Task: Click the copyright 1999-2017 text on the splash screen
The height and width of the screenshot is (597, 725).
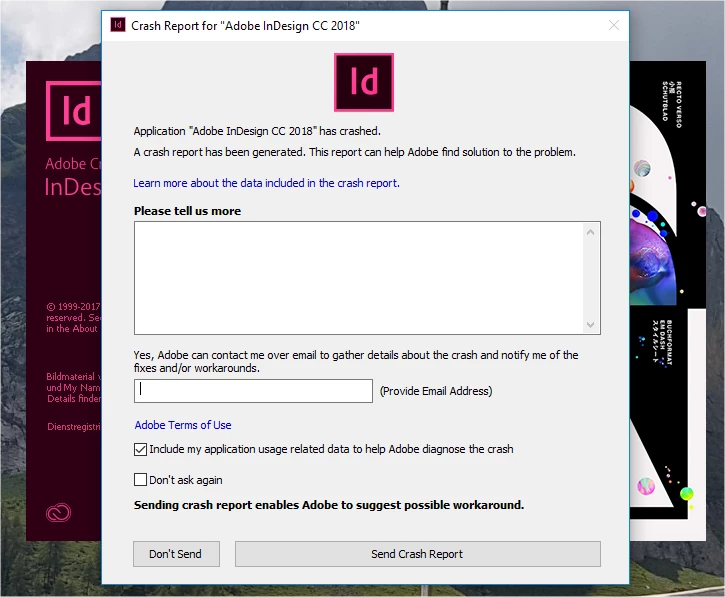Action: click(x=73, y=318)
